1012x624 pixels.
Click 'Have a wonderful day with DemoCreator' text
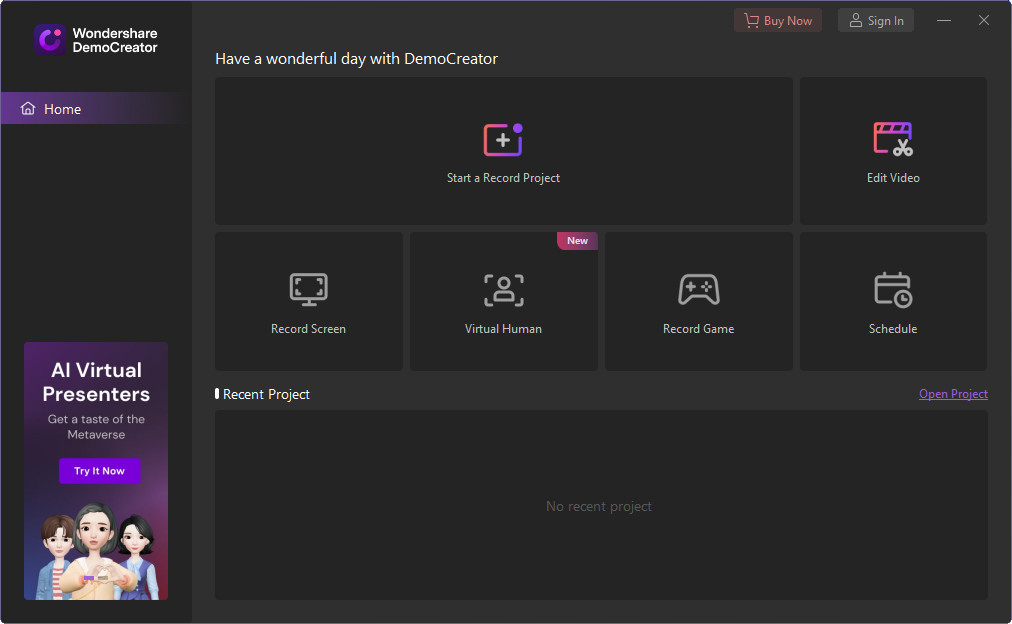point(356,59)
